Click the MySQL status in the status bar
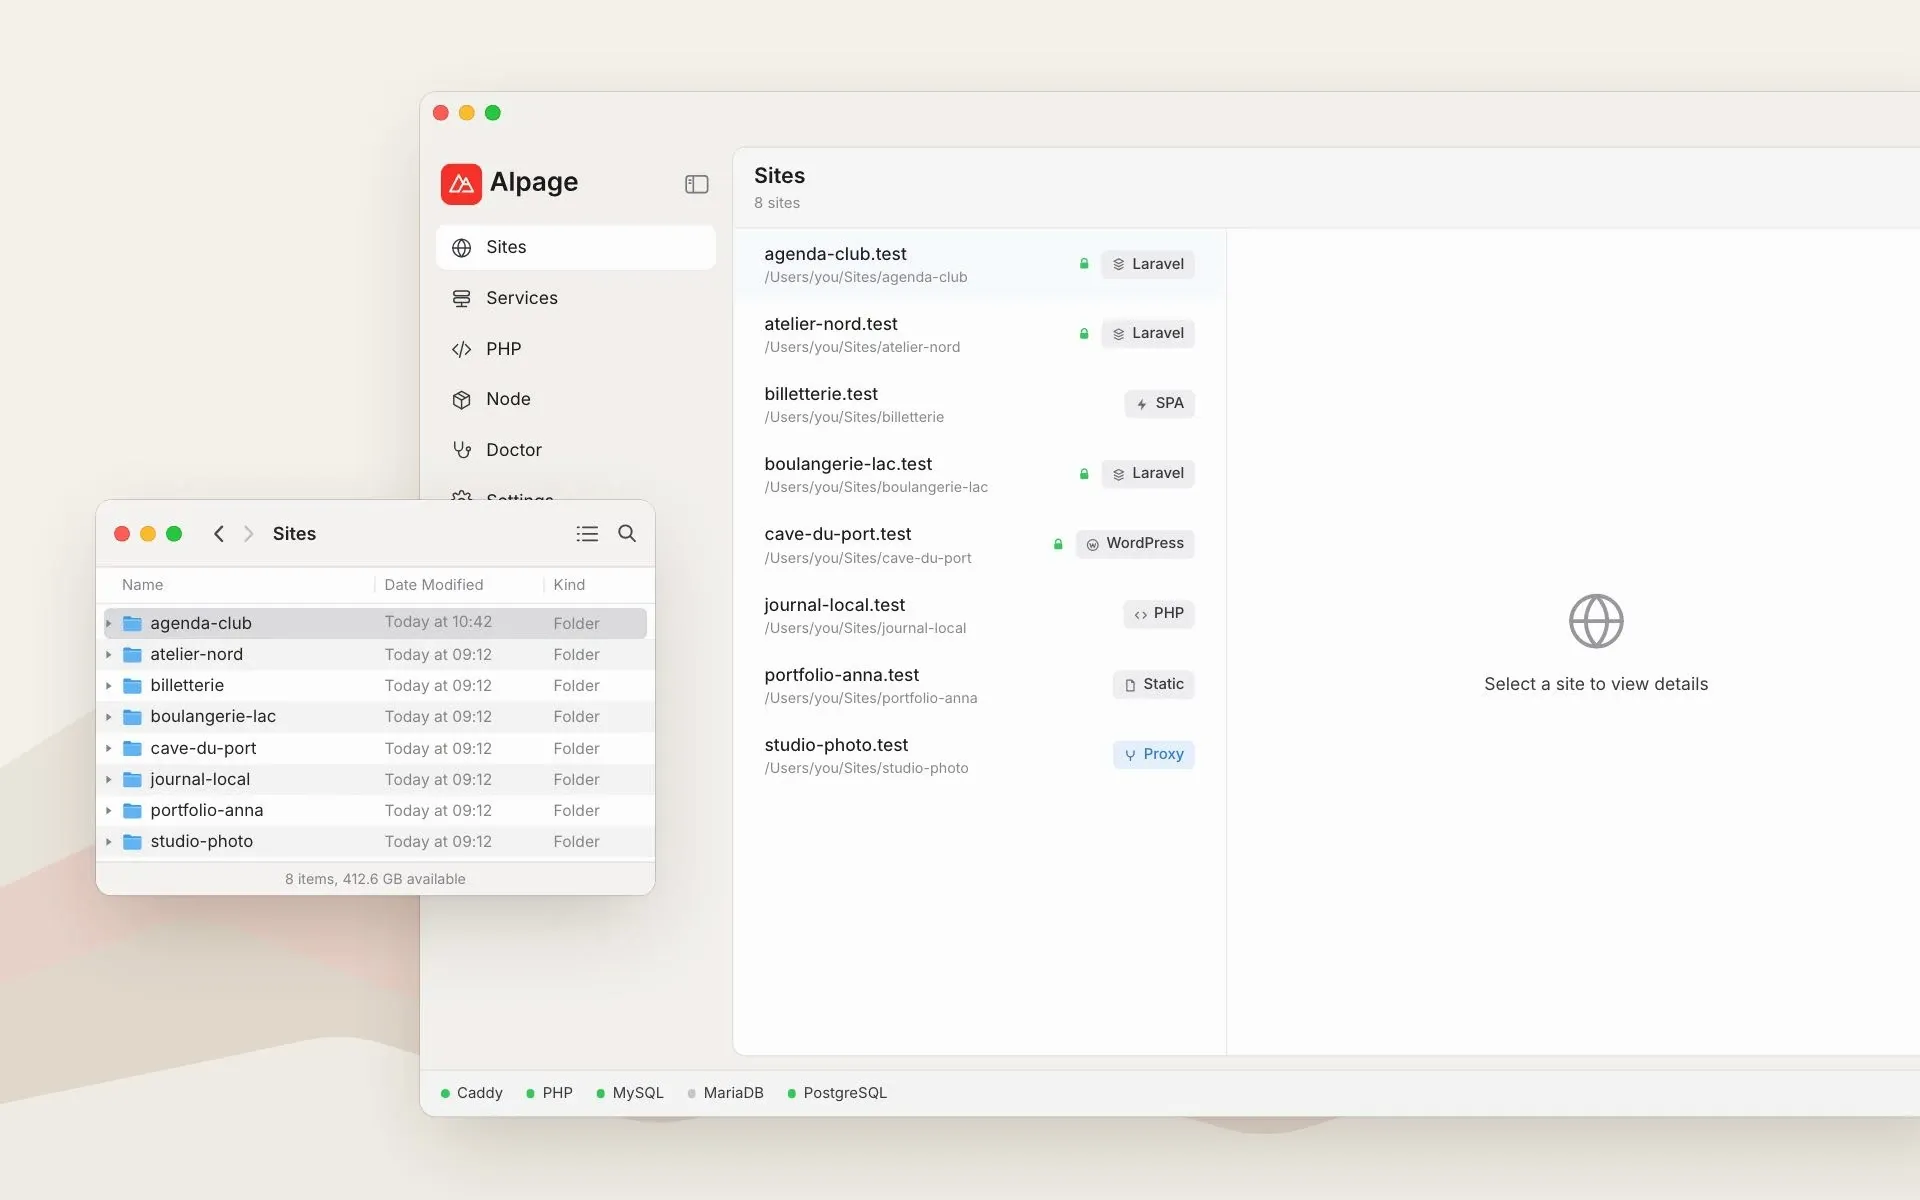 tap(630, 1093)
